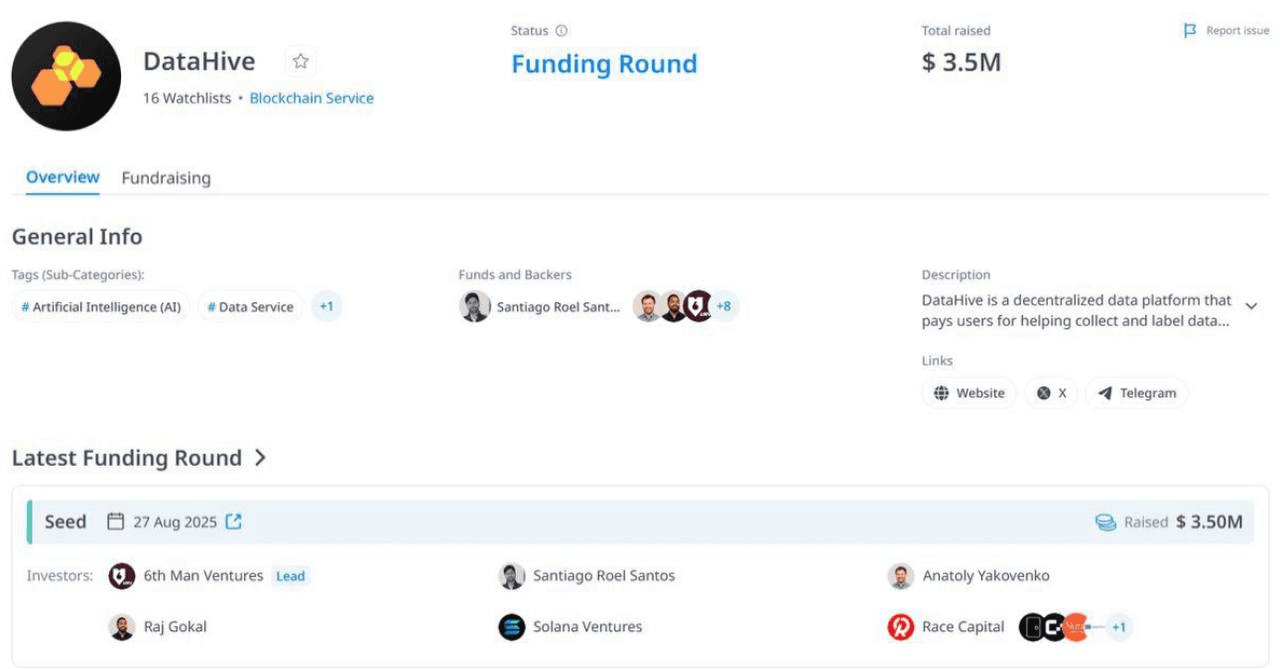Viewport: 1280px width, 669px height.
Task: Open the Blockchain Service category link
Action: (311, 98)
